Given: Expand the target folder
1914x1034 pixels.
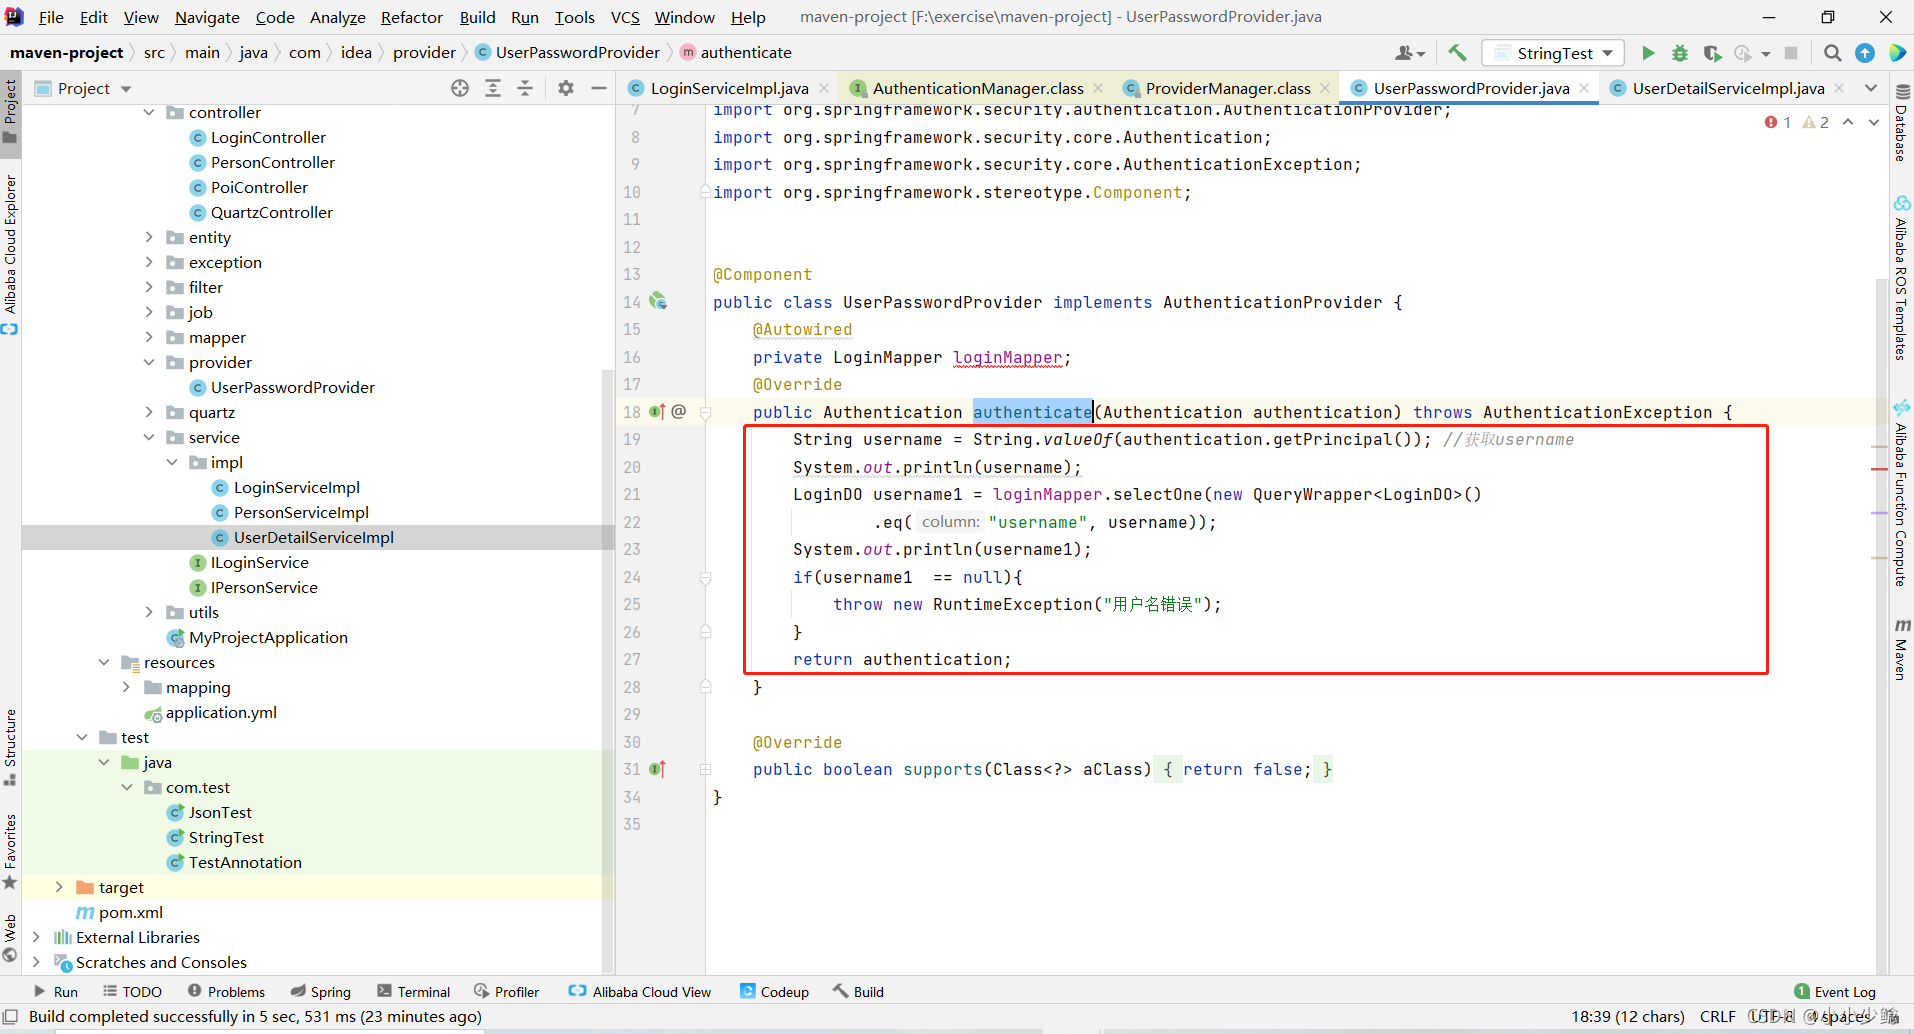Looking at the screenshot, I should pyautogui.click(x=59, y=887).
